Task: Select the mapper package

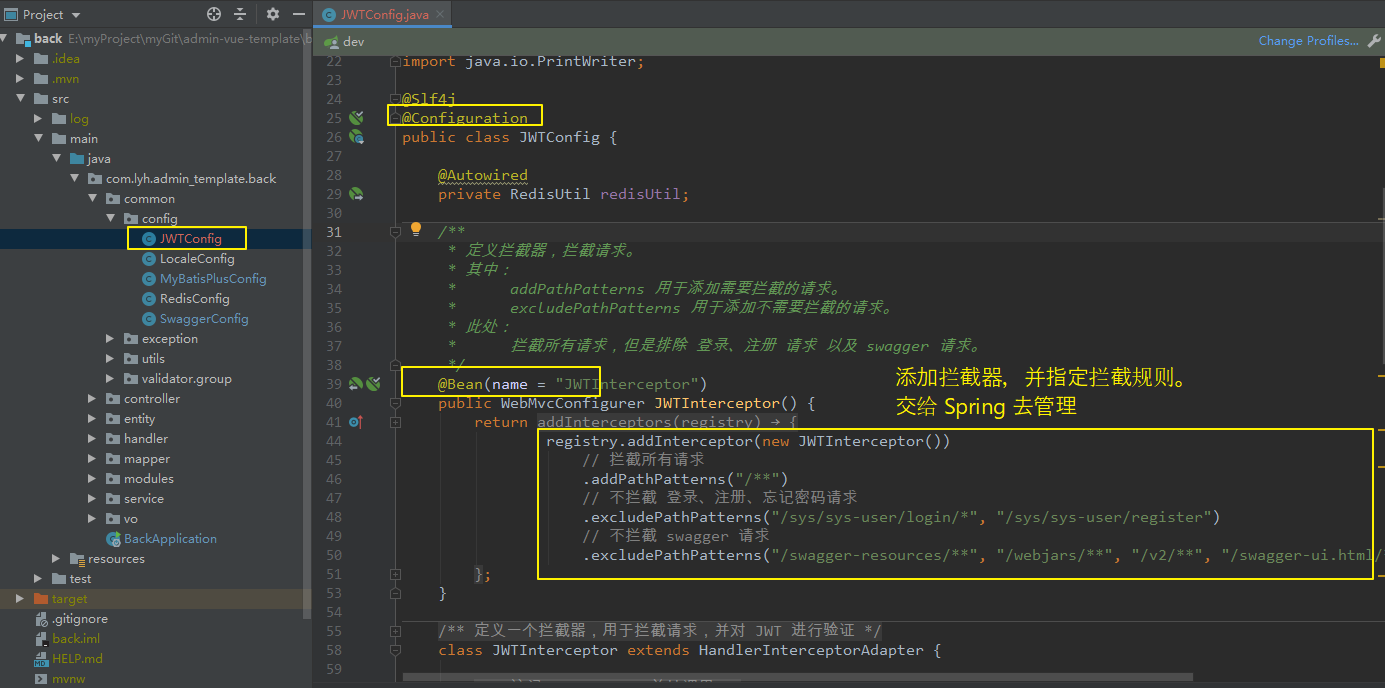Action: [x=147, y=459]
